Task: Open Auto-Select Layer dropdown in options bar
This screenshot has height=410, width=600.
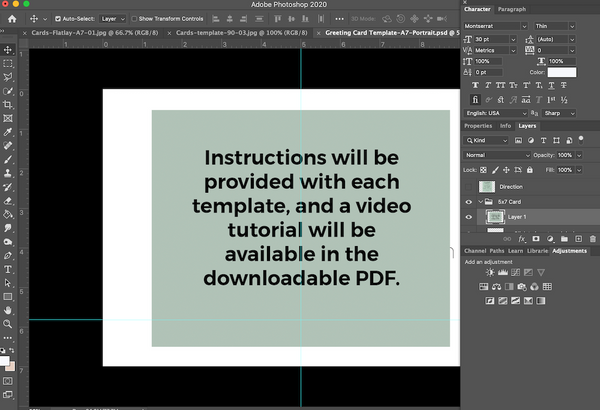Action: [x=113, y=19]
